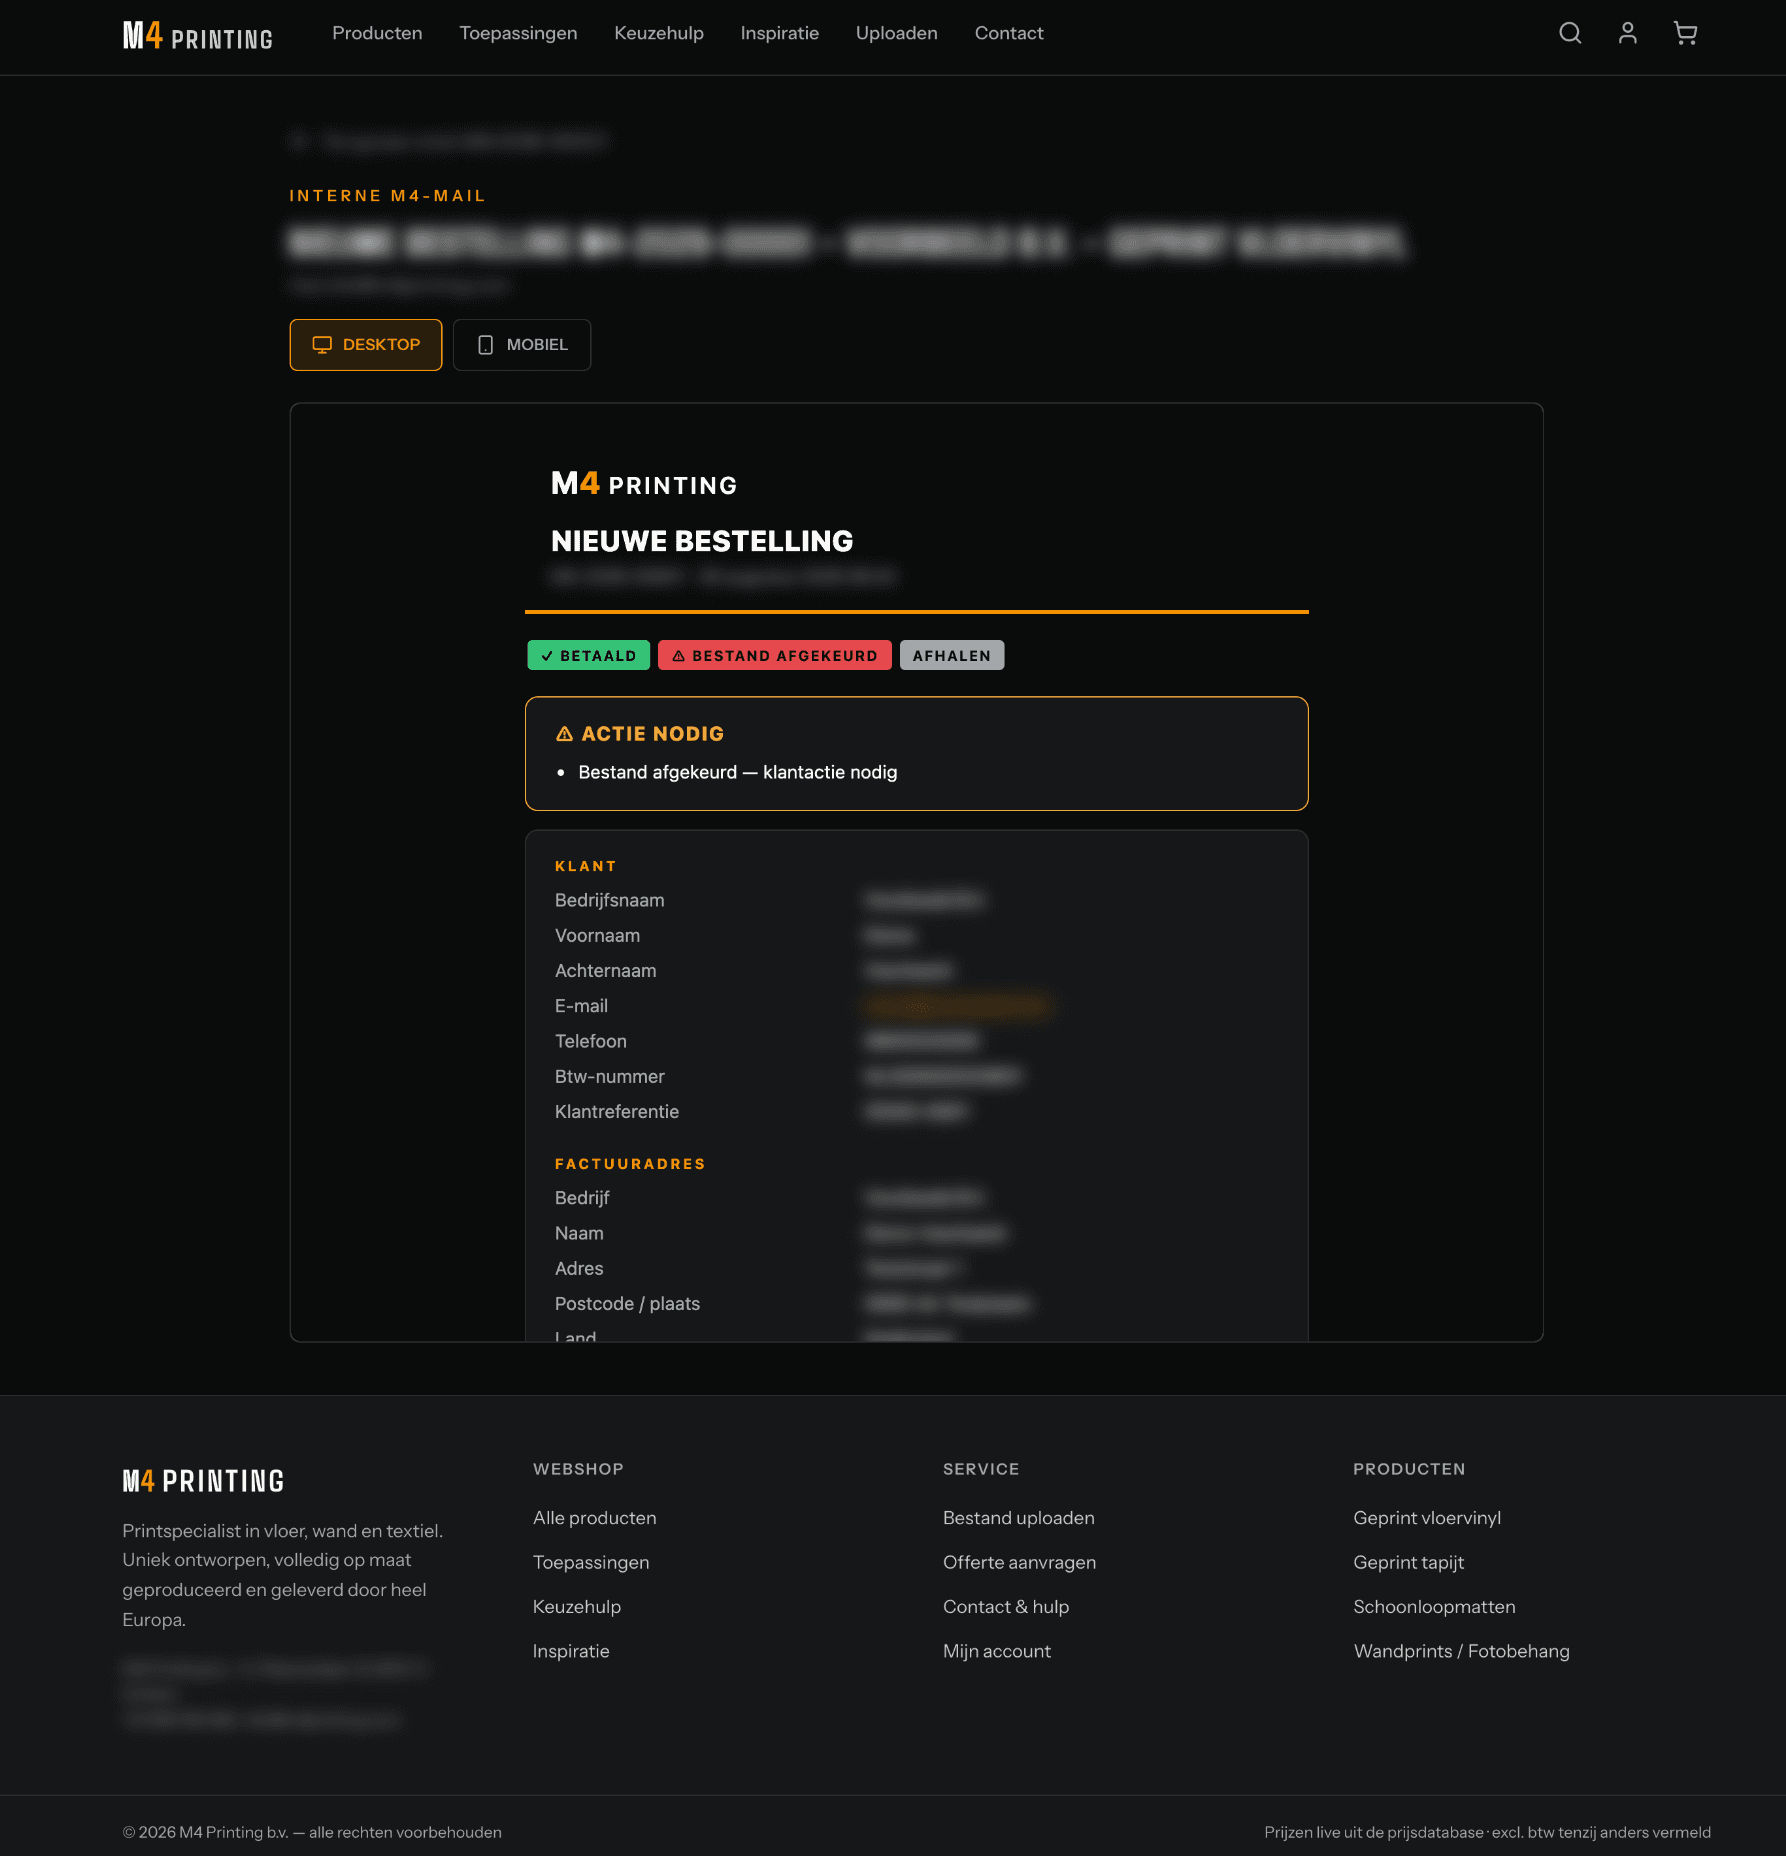Click the Factuuradres section heading

630,1164
